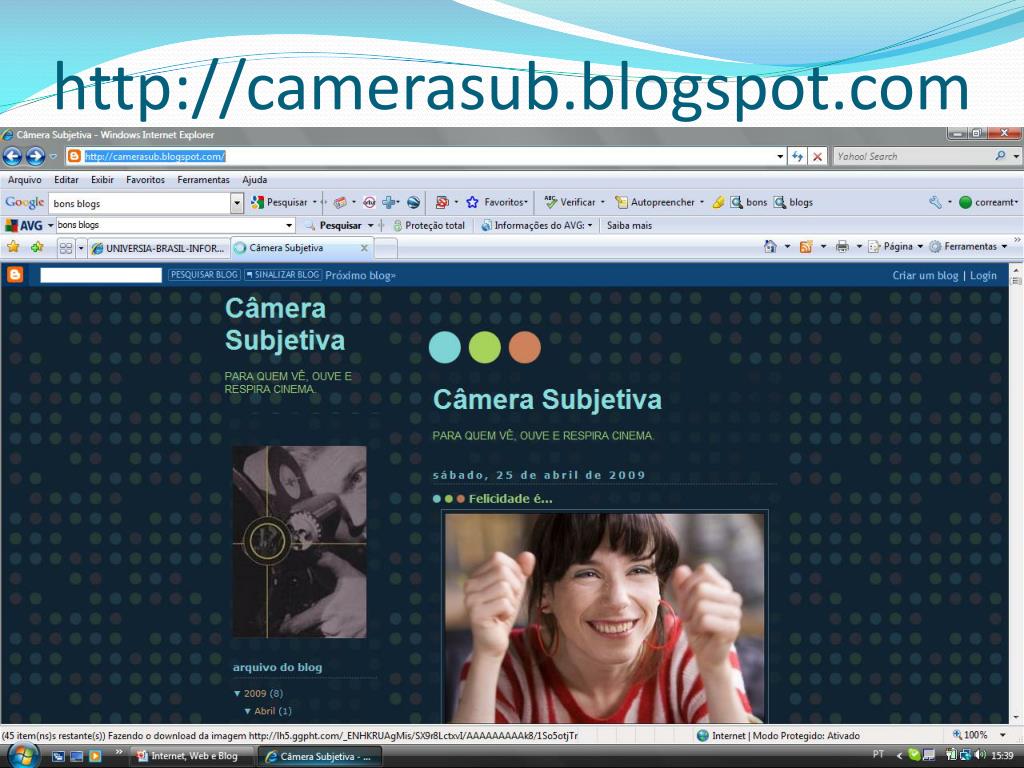Click the AVG logo in toolbar
Screen dimensions: 1024x768
[x=24, y=225]
